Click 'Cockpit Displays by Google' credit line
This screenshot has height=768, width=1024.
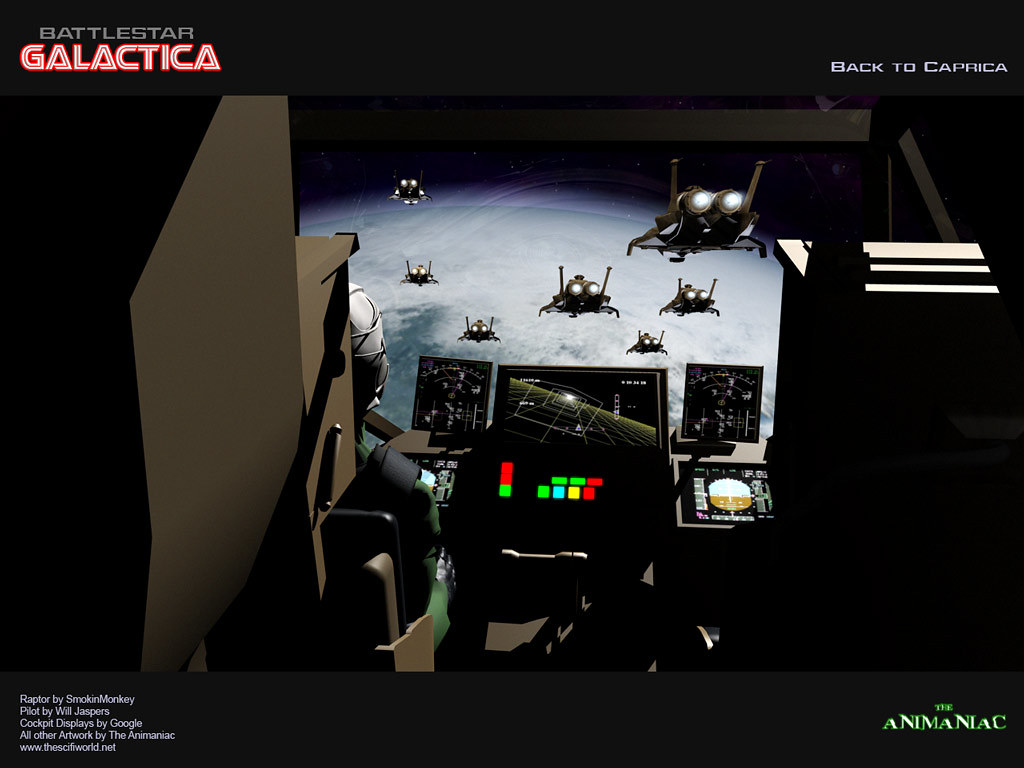coord(81,723)
